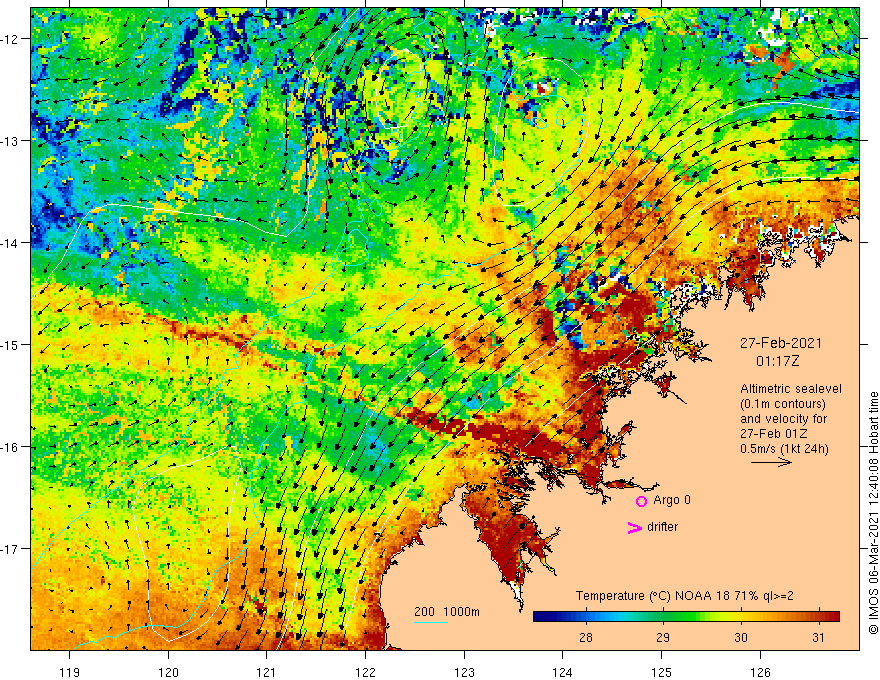Screen dimensions: 880x680
Task: Click the temperature color bar
Action: [686, 617]
